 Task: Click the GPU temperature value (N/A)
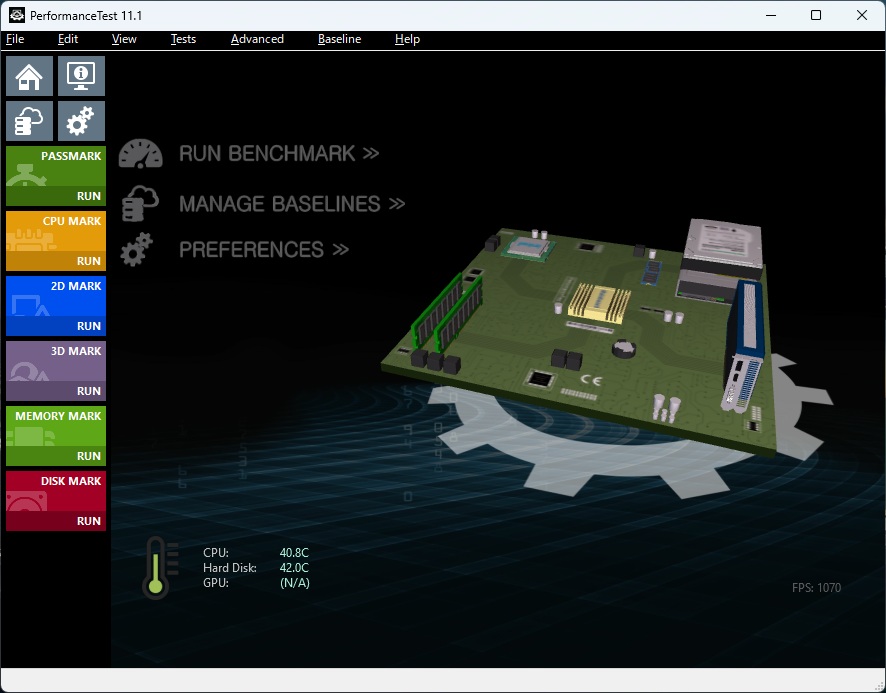coord(295,583)
